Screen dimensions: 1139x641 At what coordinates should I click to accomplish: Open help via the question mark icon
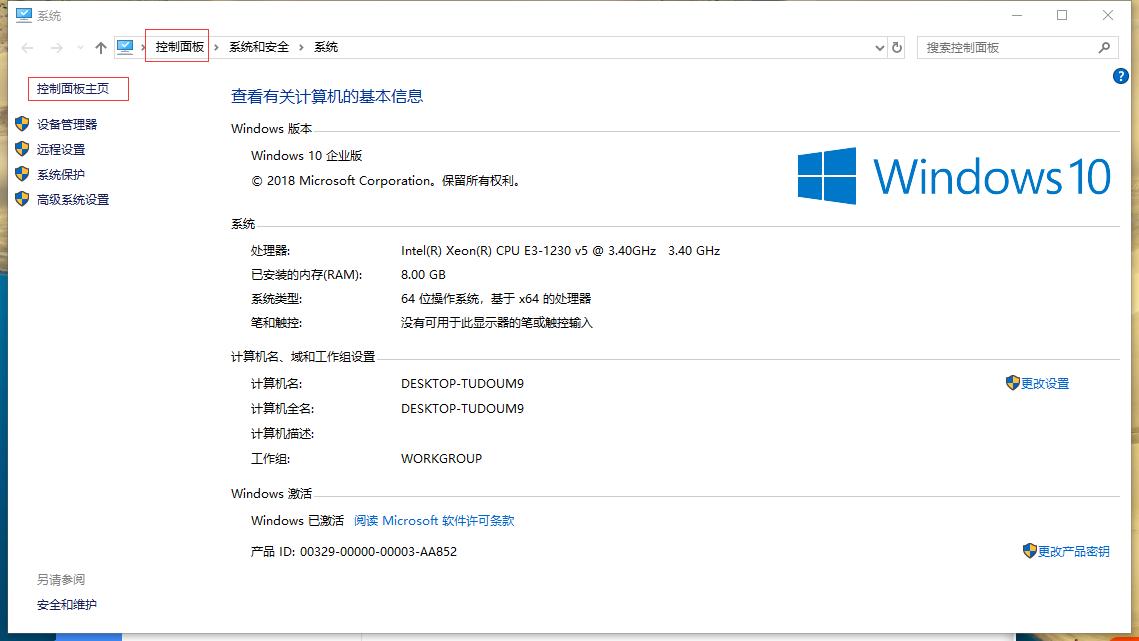[1121, 76]
